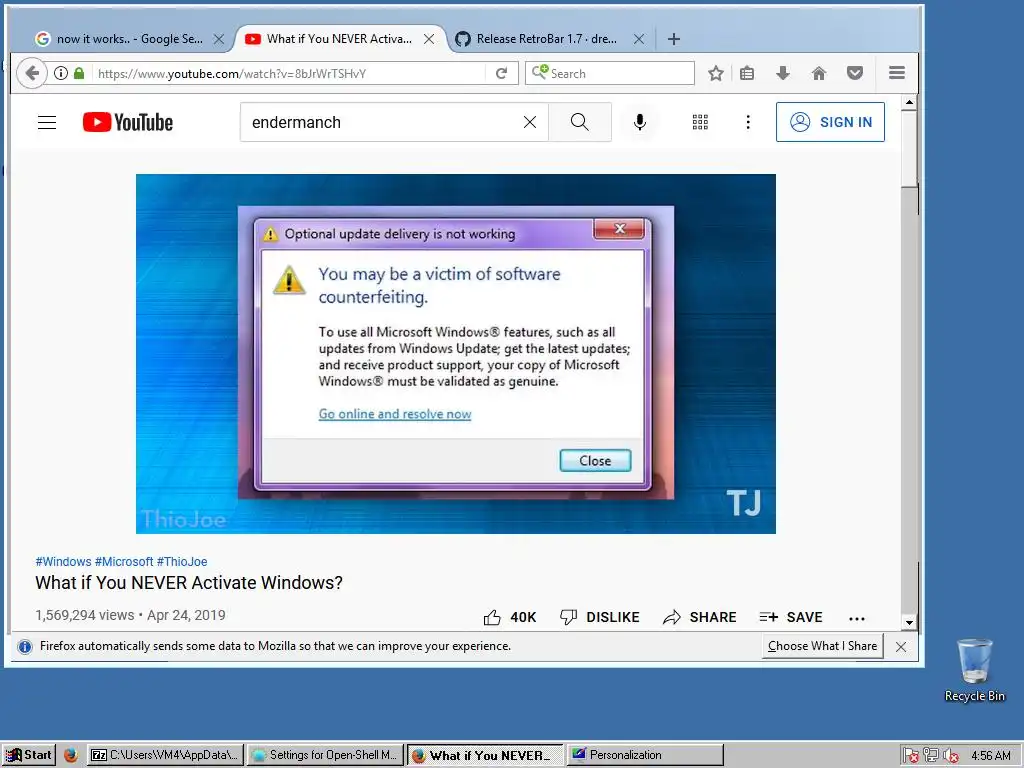Dismiss the Firefox data notification bar
1024x768 pixels.
pyautogui.click(x=901, y=647)
